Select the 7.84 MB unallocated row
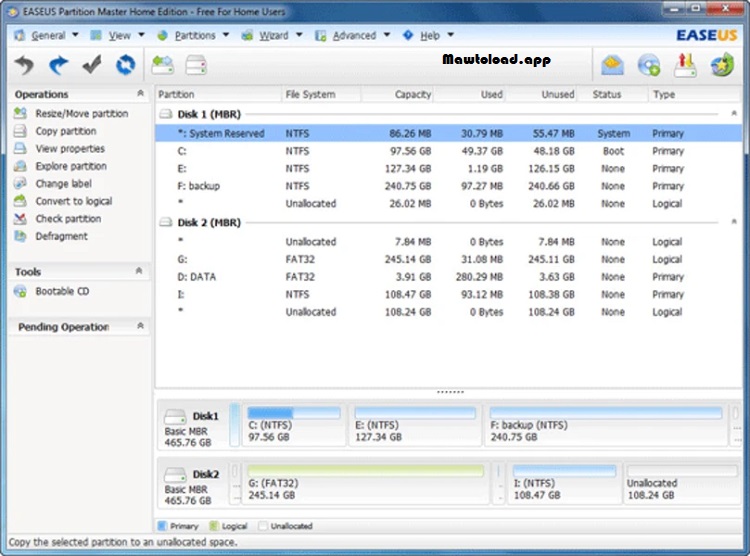This screenshot has width=750, height=556. [448, 242]
